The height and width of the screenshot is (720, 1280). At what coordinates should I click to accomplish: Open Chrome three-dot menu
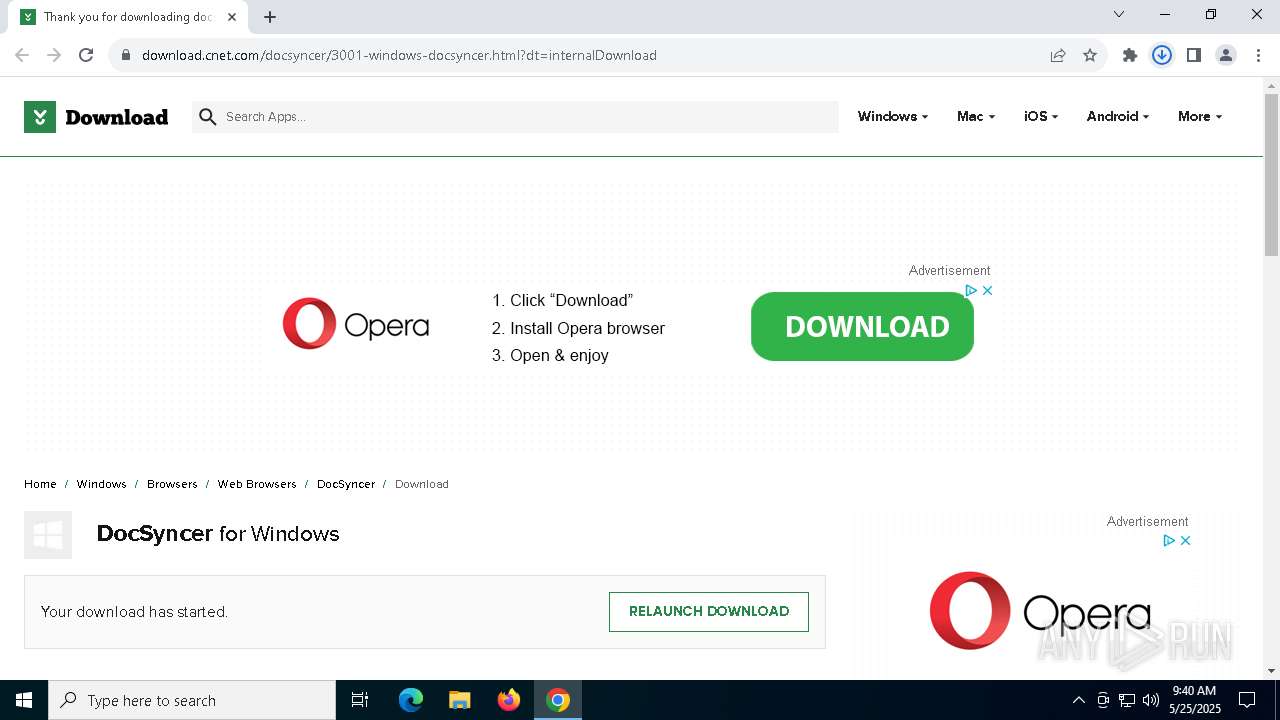click(x=1258, y=55)
